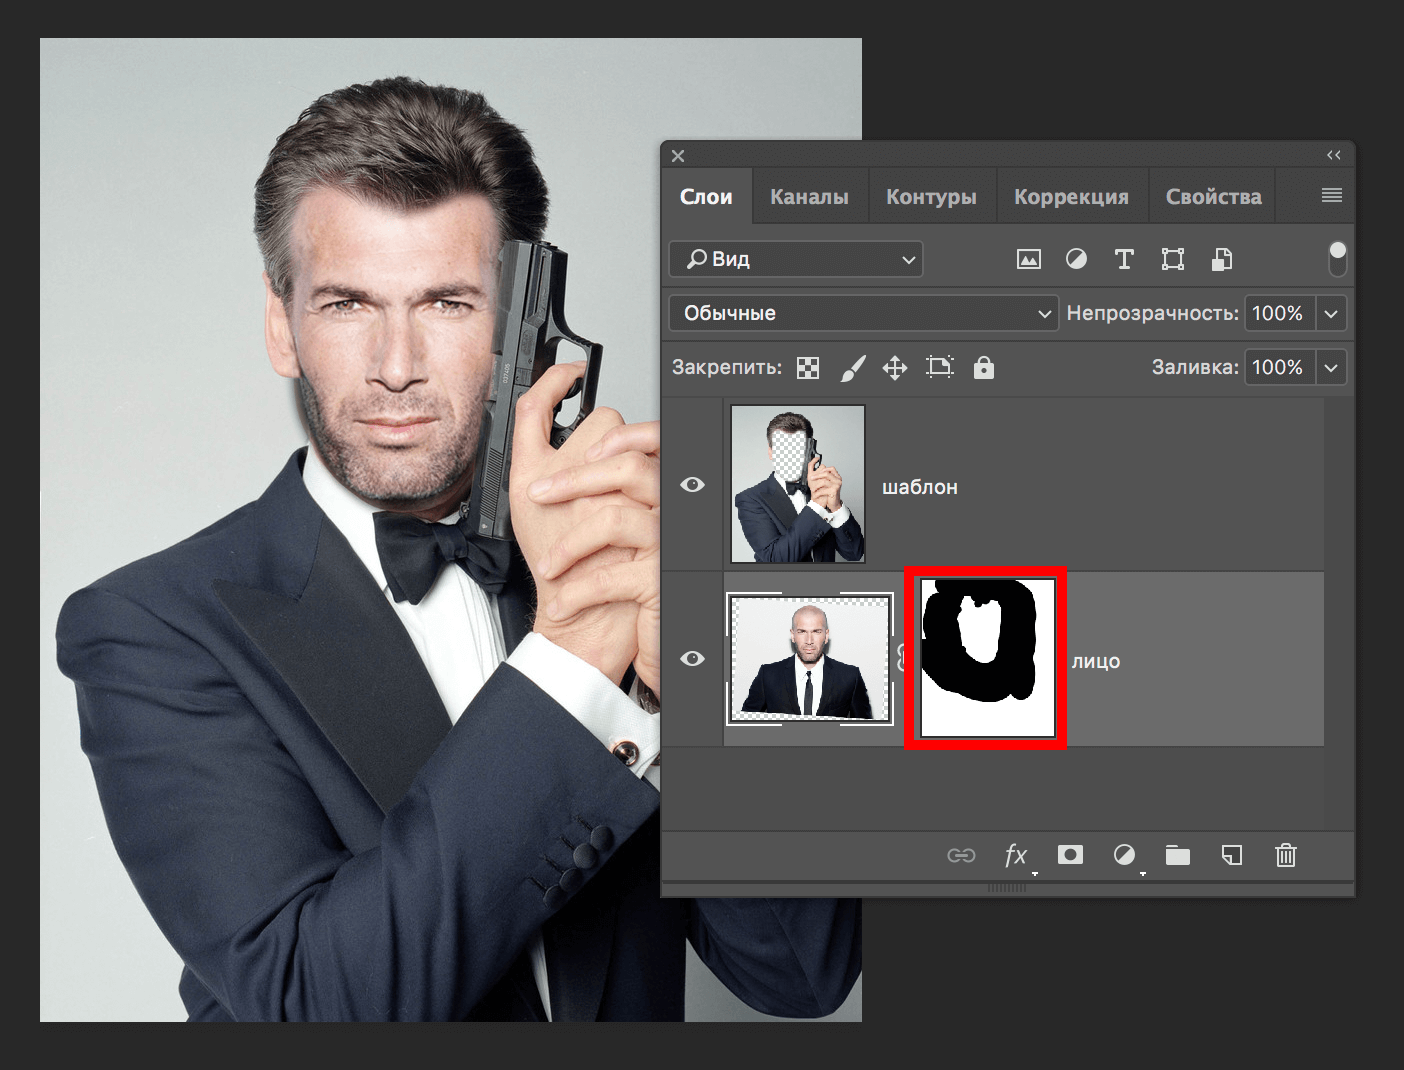Image resolution: width=1404 pixels, height=1070 pixels.
Task: Delete layer with trash icon
Action: pyautogui.click(x=1285, y=856)
